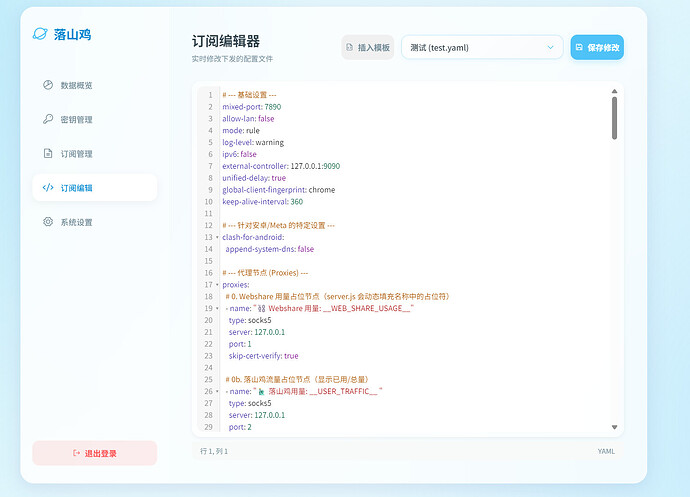Click the file icon on 插入模板
This screenshot has height=497, width=690.
[349, 47]
